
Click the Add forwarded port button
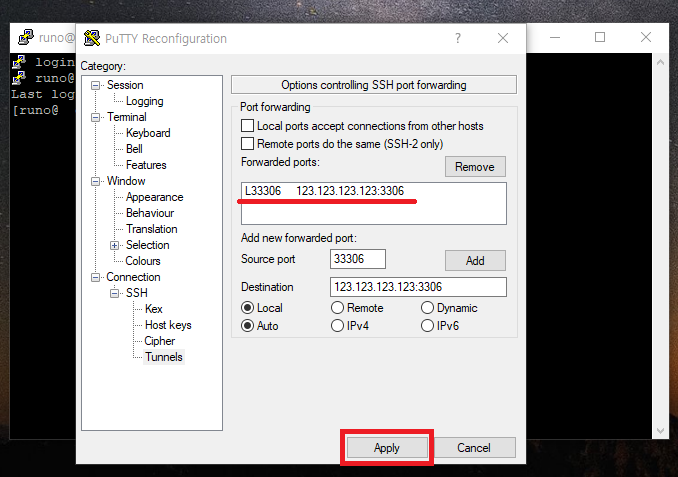coord(475,261)
